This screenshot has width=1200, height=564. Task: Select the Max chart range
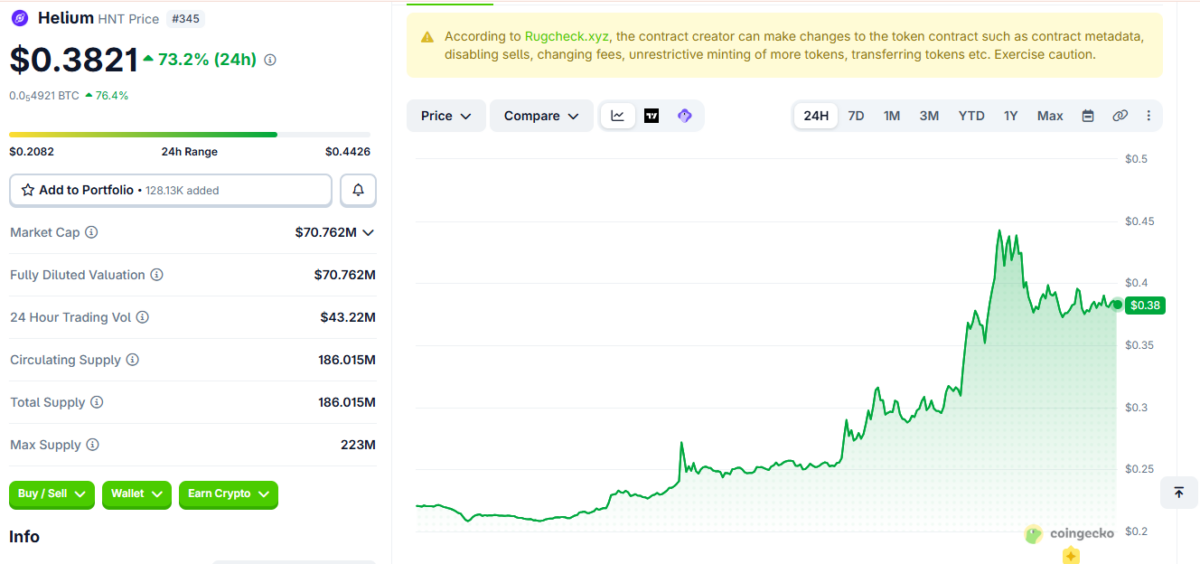(x=1050, y=116)
